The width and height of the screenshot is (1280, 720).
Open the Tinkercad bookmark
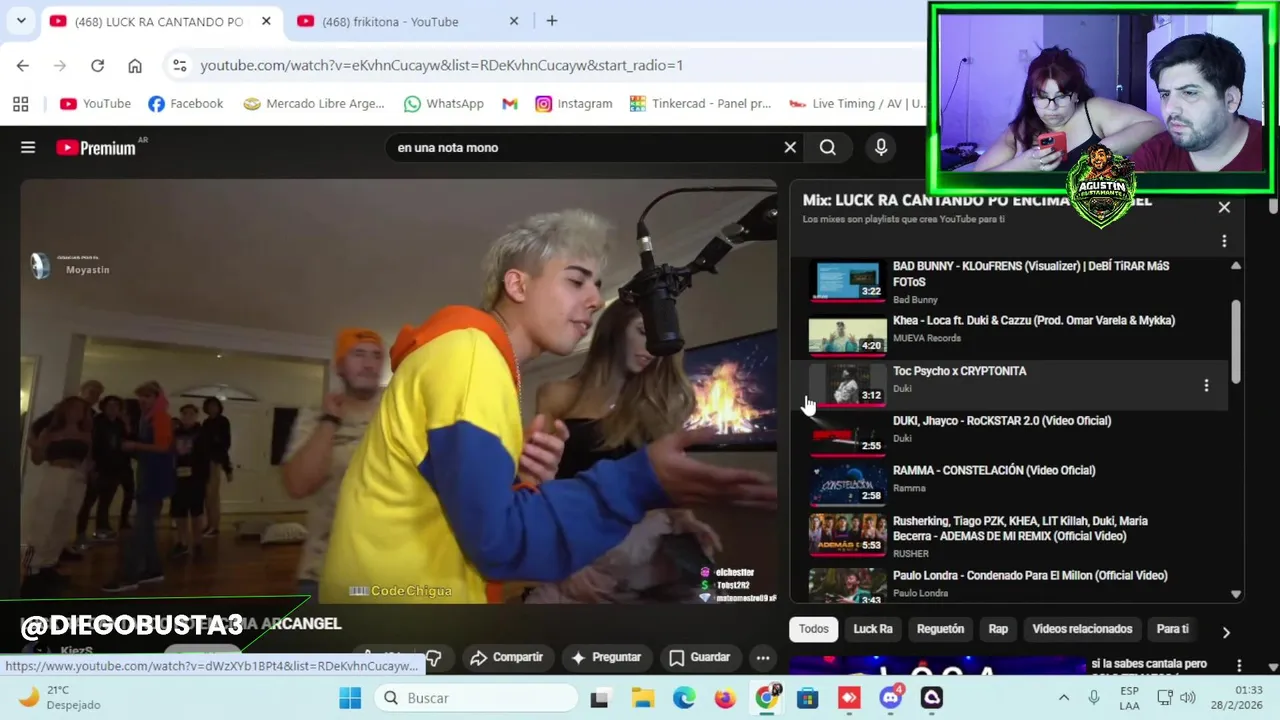pyautogui.click(x=700, y=103)
